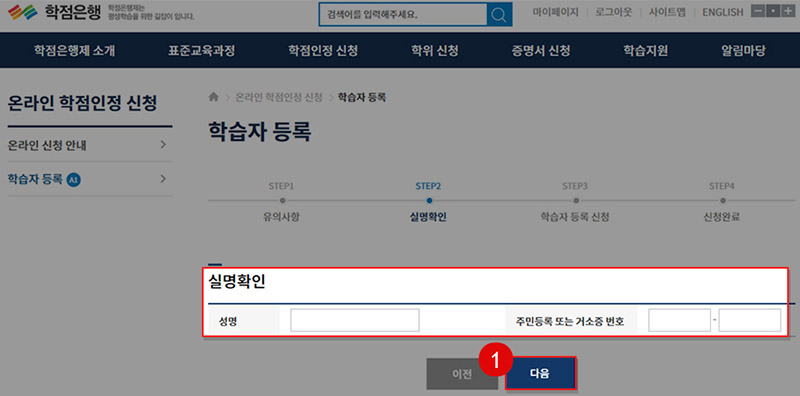Expand the 학습자 등록 sidebar chevron
800x396 pixels.
coord(163,179)
